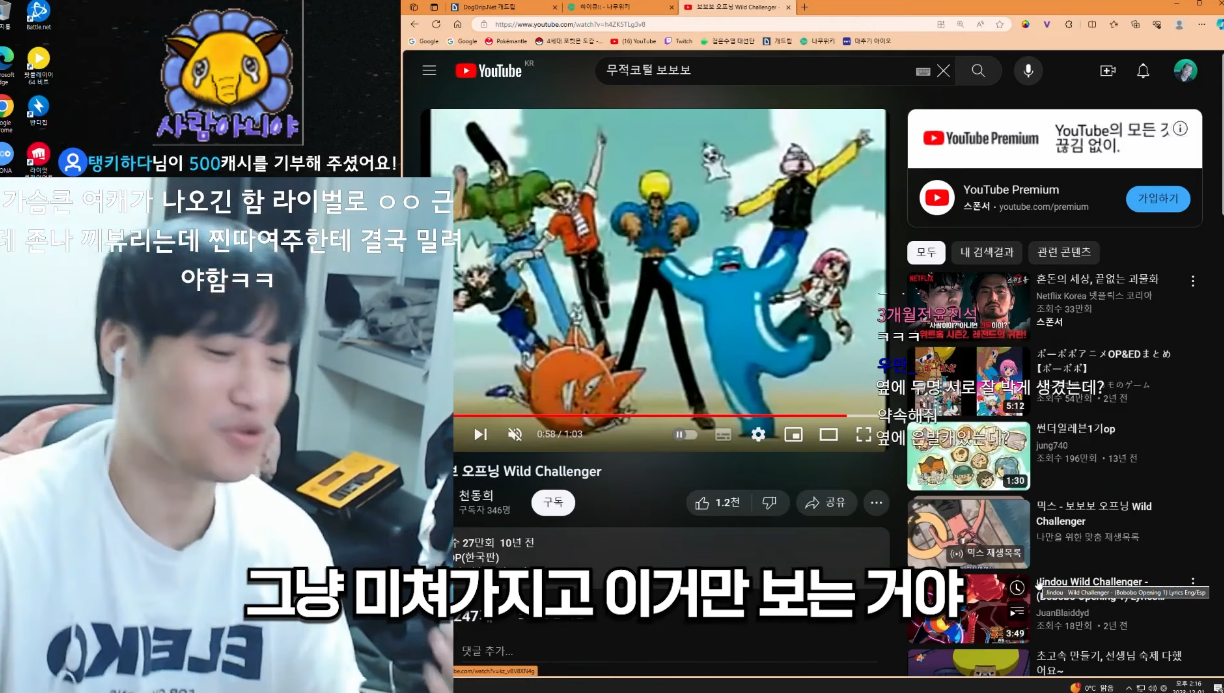Open the 초고속 만들기 recommended video title
This screenshot has width=1224, height=693.
(1109, 663)
